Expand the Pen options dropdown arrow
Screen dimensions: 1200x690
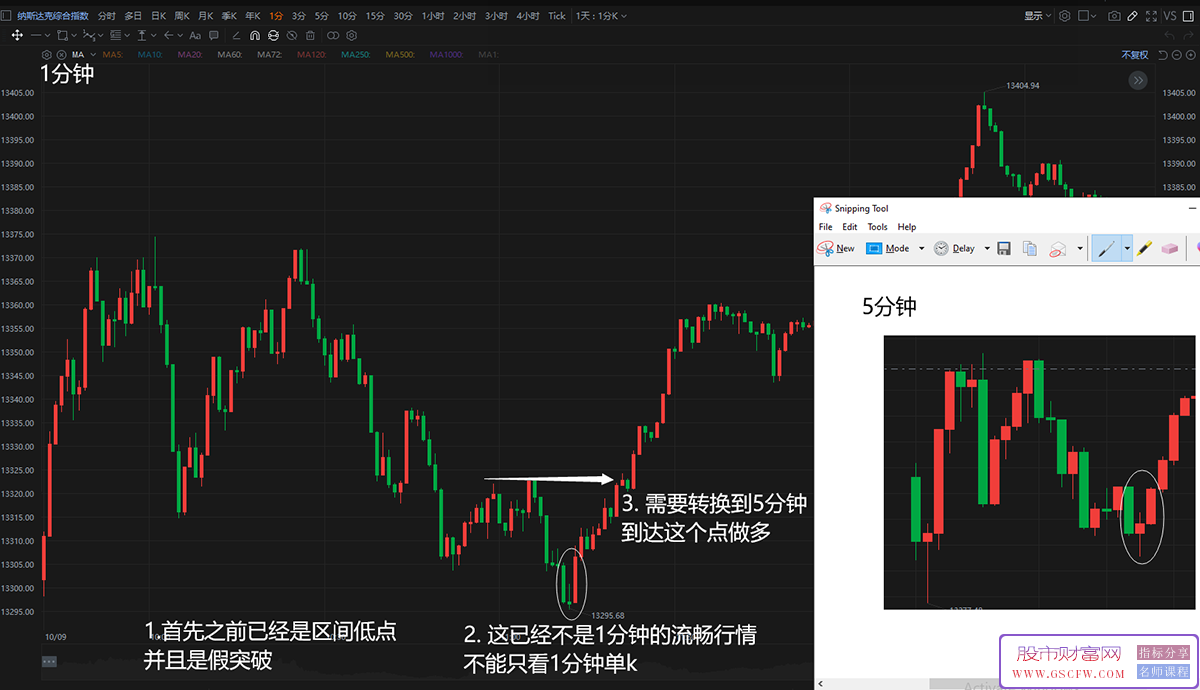(1127, 248)
